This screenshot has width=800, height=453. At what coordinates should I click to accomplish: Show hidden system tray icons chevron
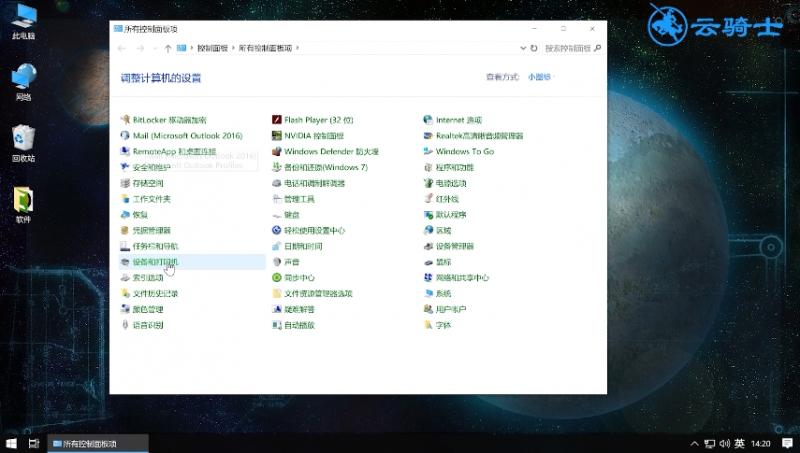694,444
